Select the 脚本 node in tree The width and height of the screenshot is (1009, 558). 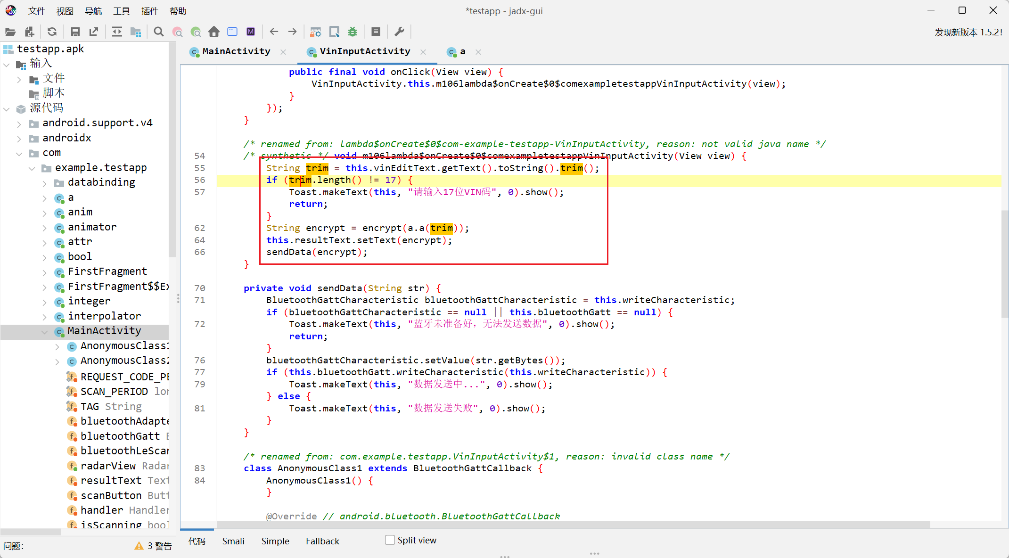(53, 93)
